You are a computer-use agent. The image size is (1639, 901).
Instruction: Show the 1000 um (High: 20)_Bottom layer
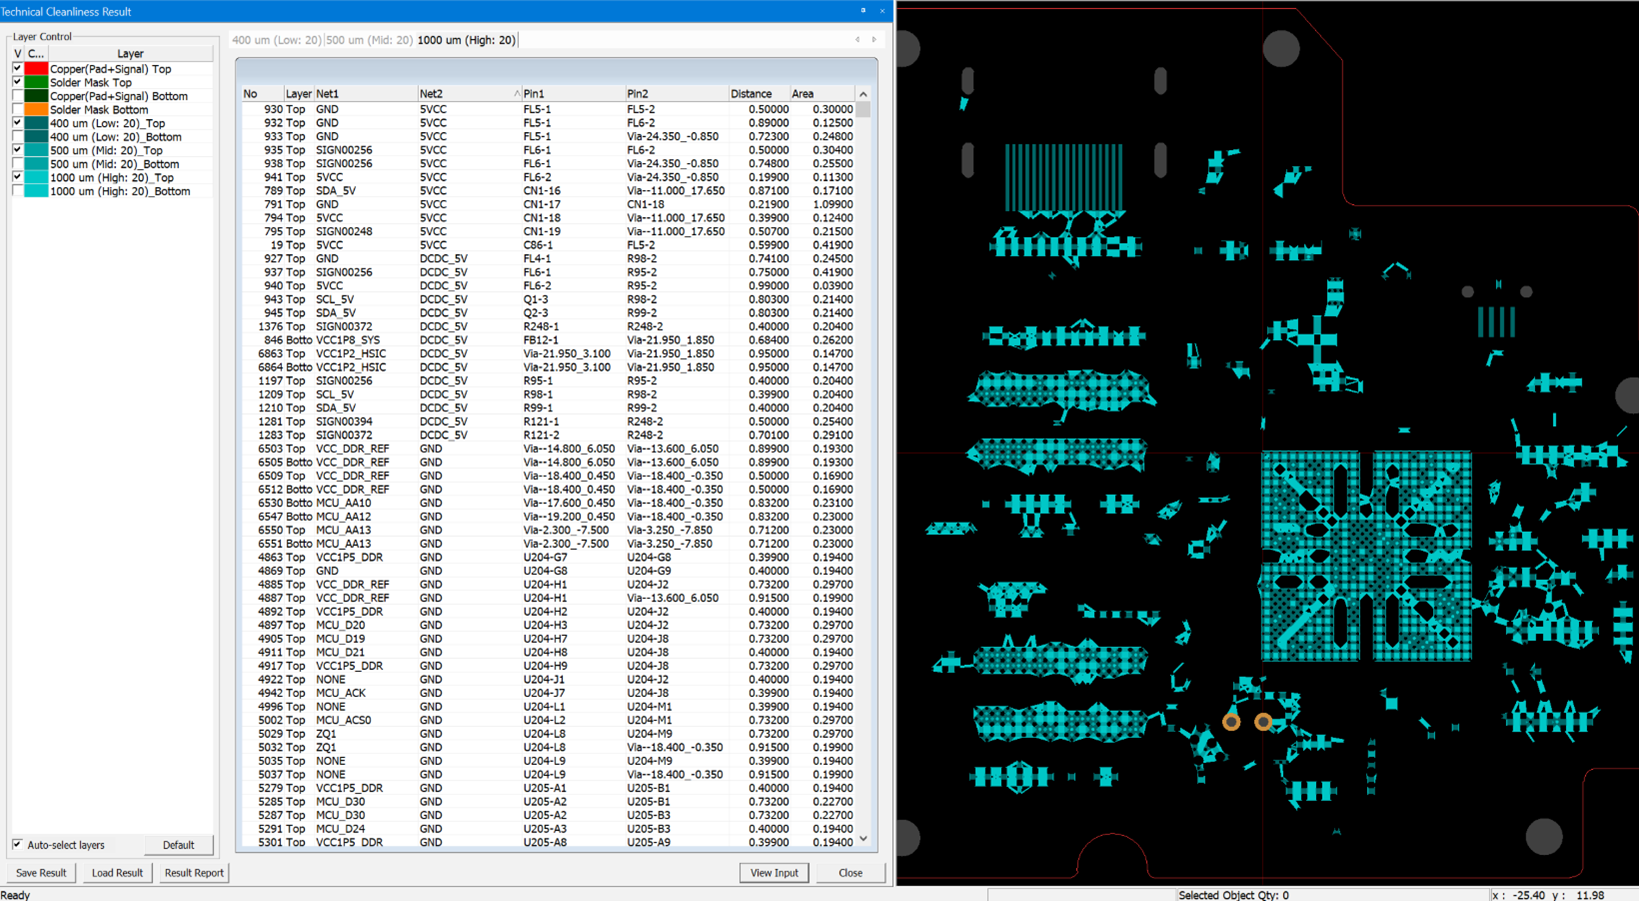[17, 191]
